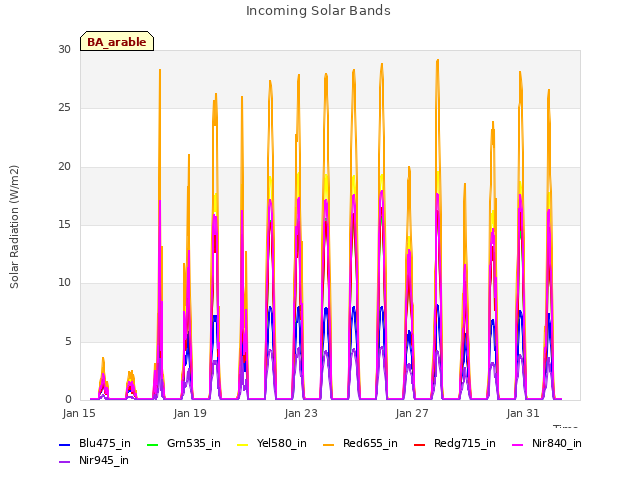Click the 0 y-axis tick label
The image size is (640, 480).
68,399
